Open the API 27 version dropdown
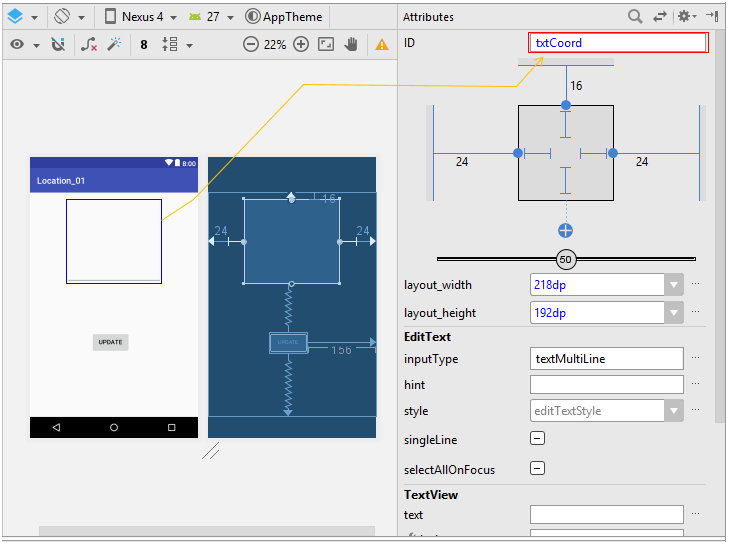The width and height of the screenshot is (729, 544). [211, 17]
